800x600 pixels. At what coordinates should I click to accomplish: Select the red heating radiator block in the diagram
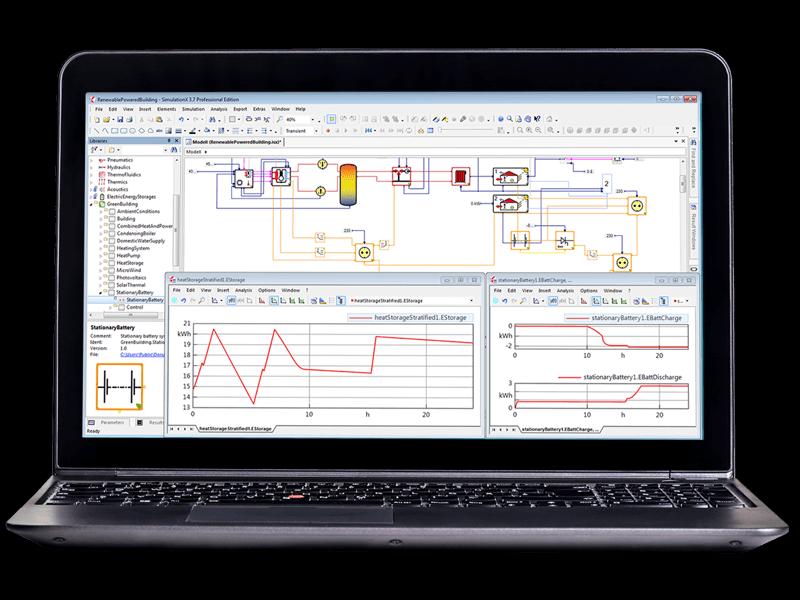pos(460,177)
